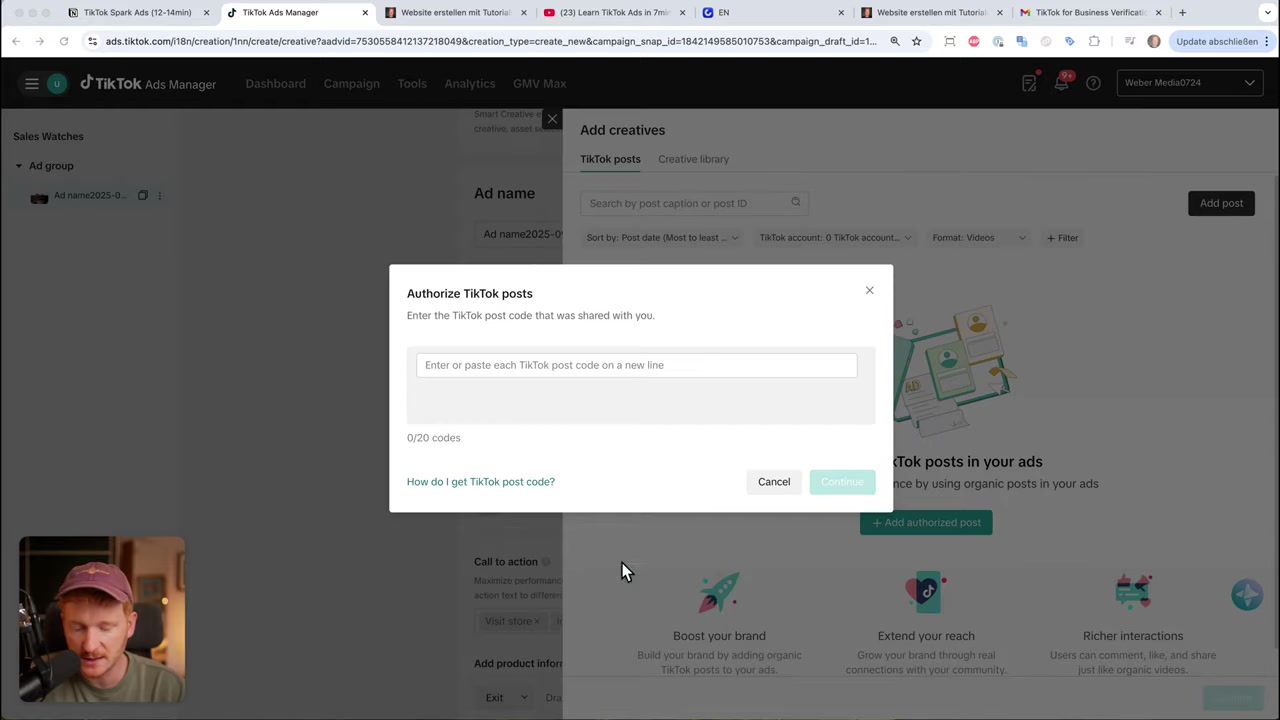1280x720 pixels.
Task: Click the TikTok post code input field
Action: [x=636, y=365]
